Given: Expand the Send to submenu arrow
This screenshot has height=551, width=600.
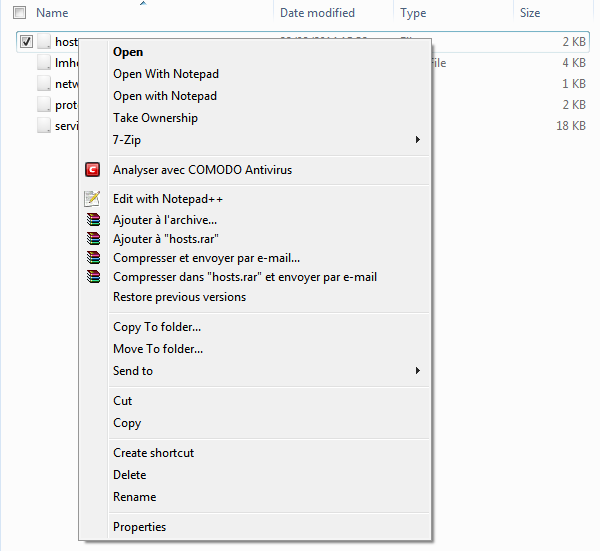Looking at the screenshot, I should pos(418,370).
